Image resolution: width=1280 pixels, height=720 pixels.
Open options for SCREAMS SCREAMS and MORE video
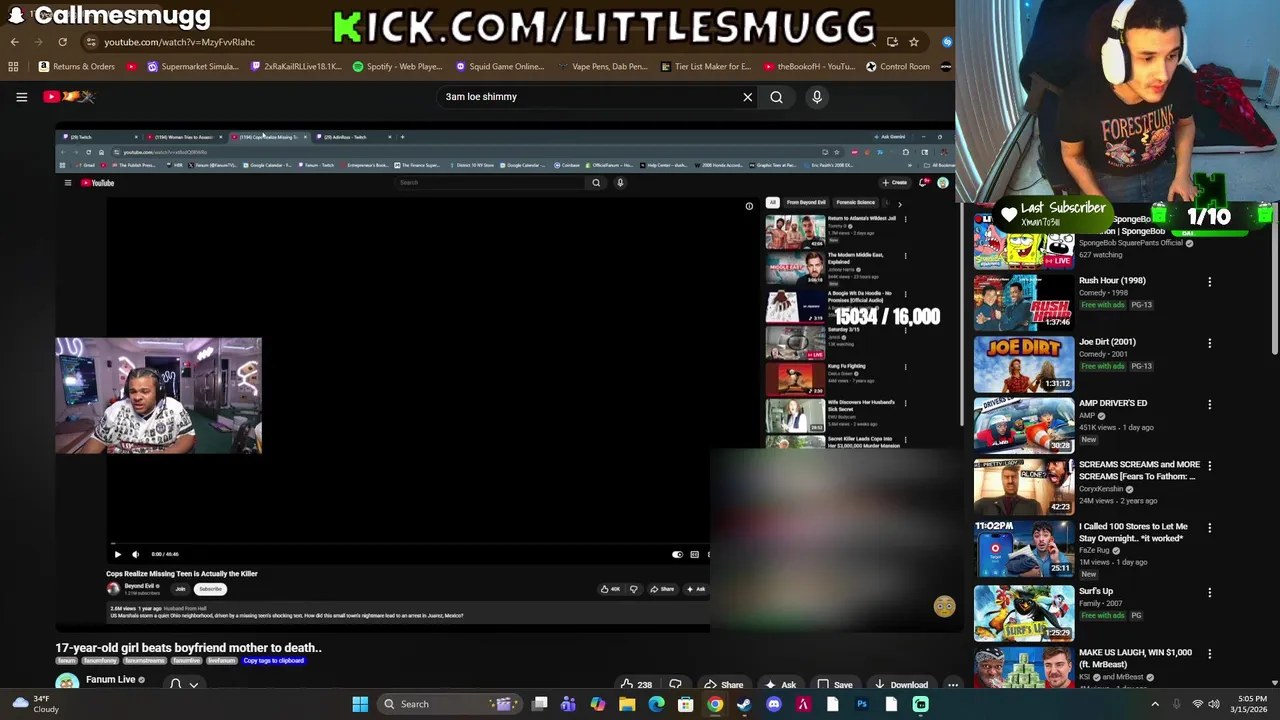[x=1209, y=466]
